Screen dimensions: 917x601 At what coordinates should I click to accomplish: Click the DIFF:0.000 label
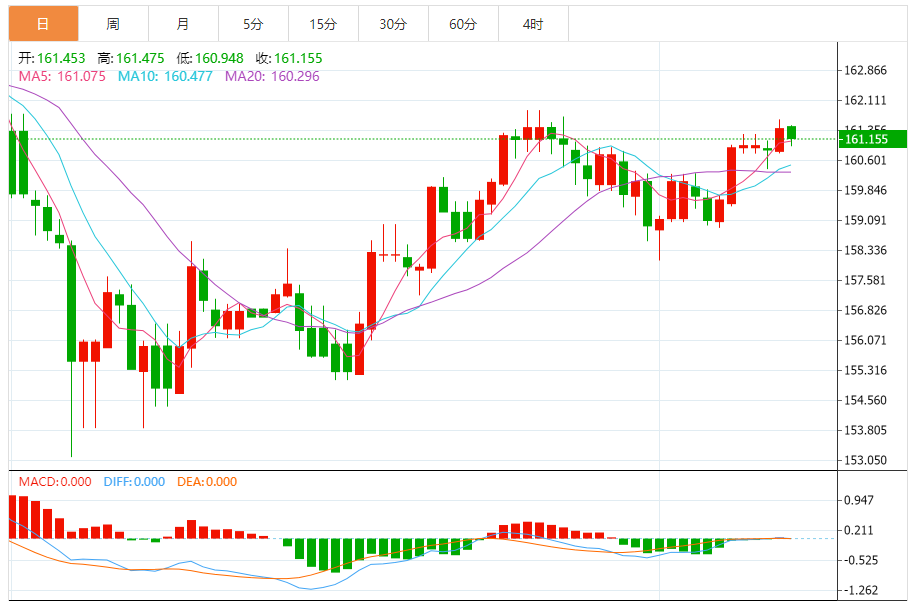[134, 482]
